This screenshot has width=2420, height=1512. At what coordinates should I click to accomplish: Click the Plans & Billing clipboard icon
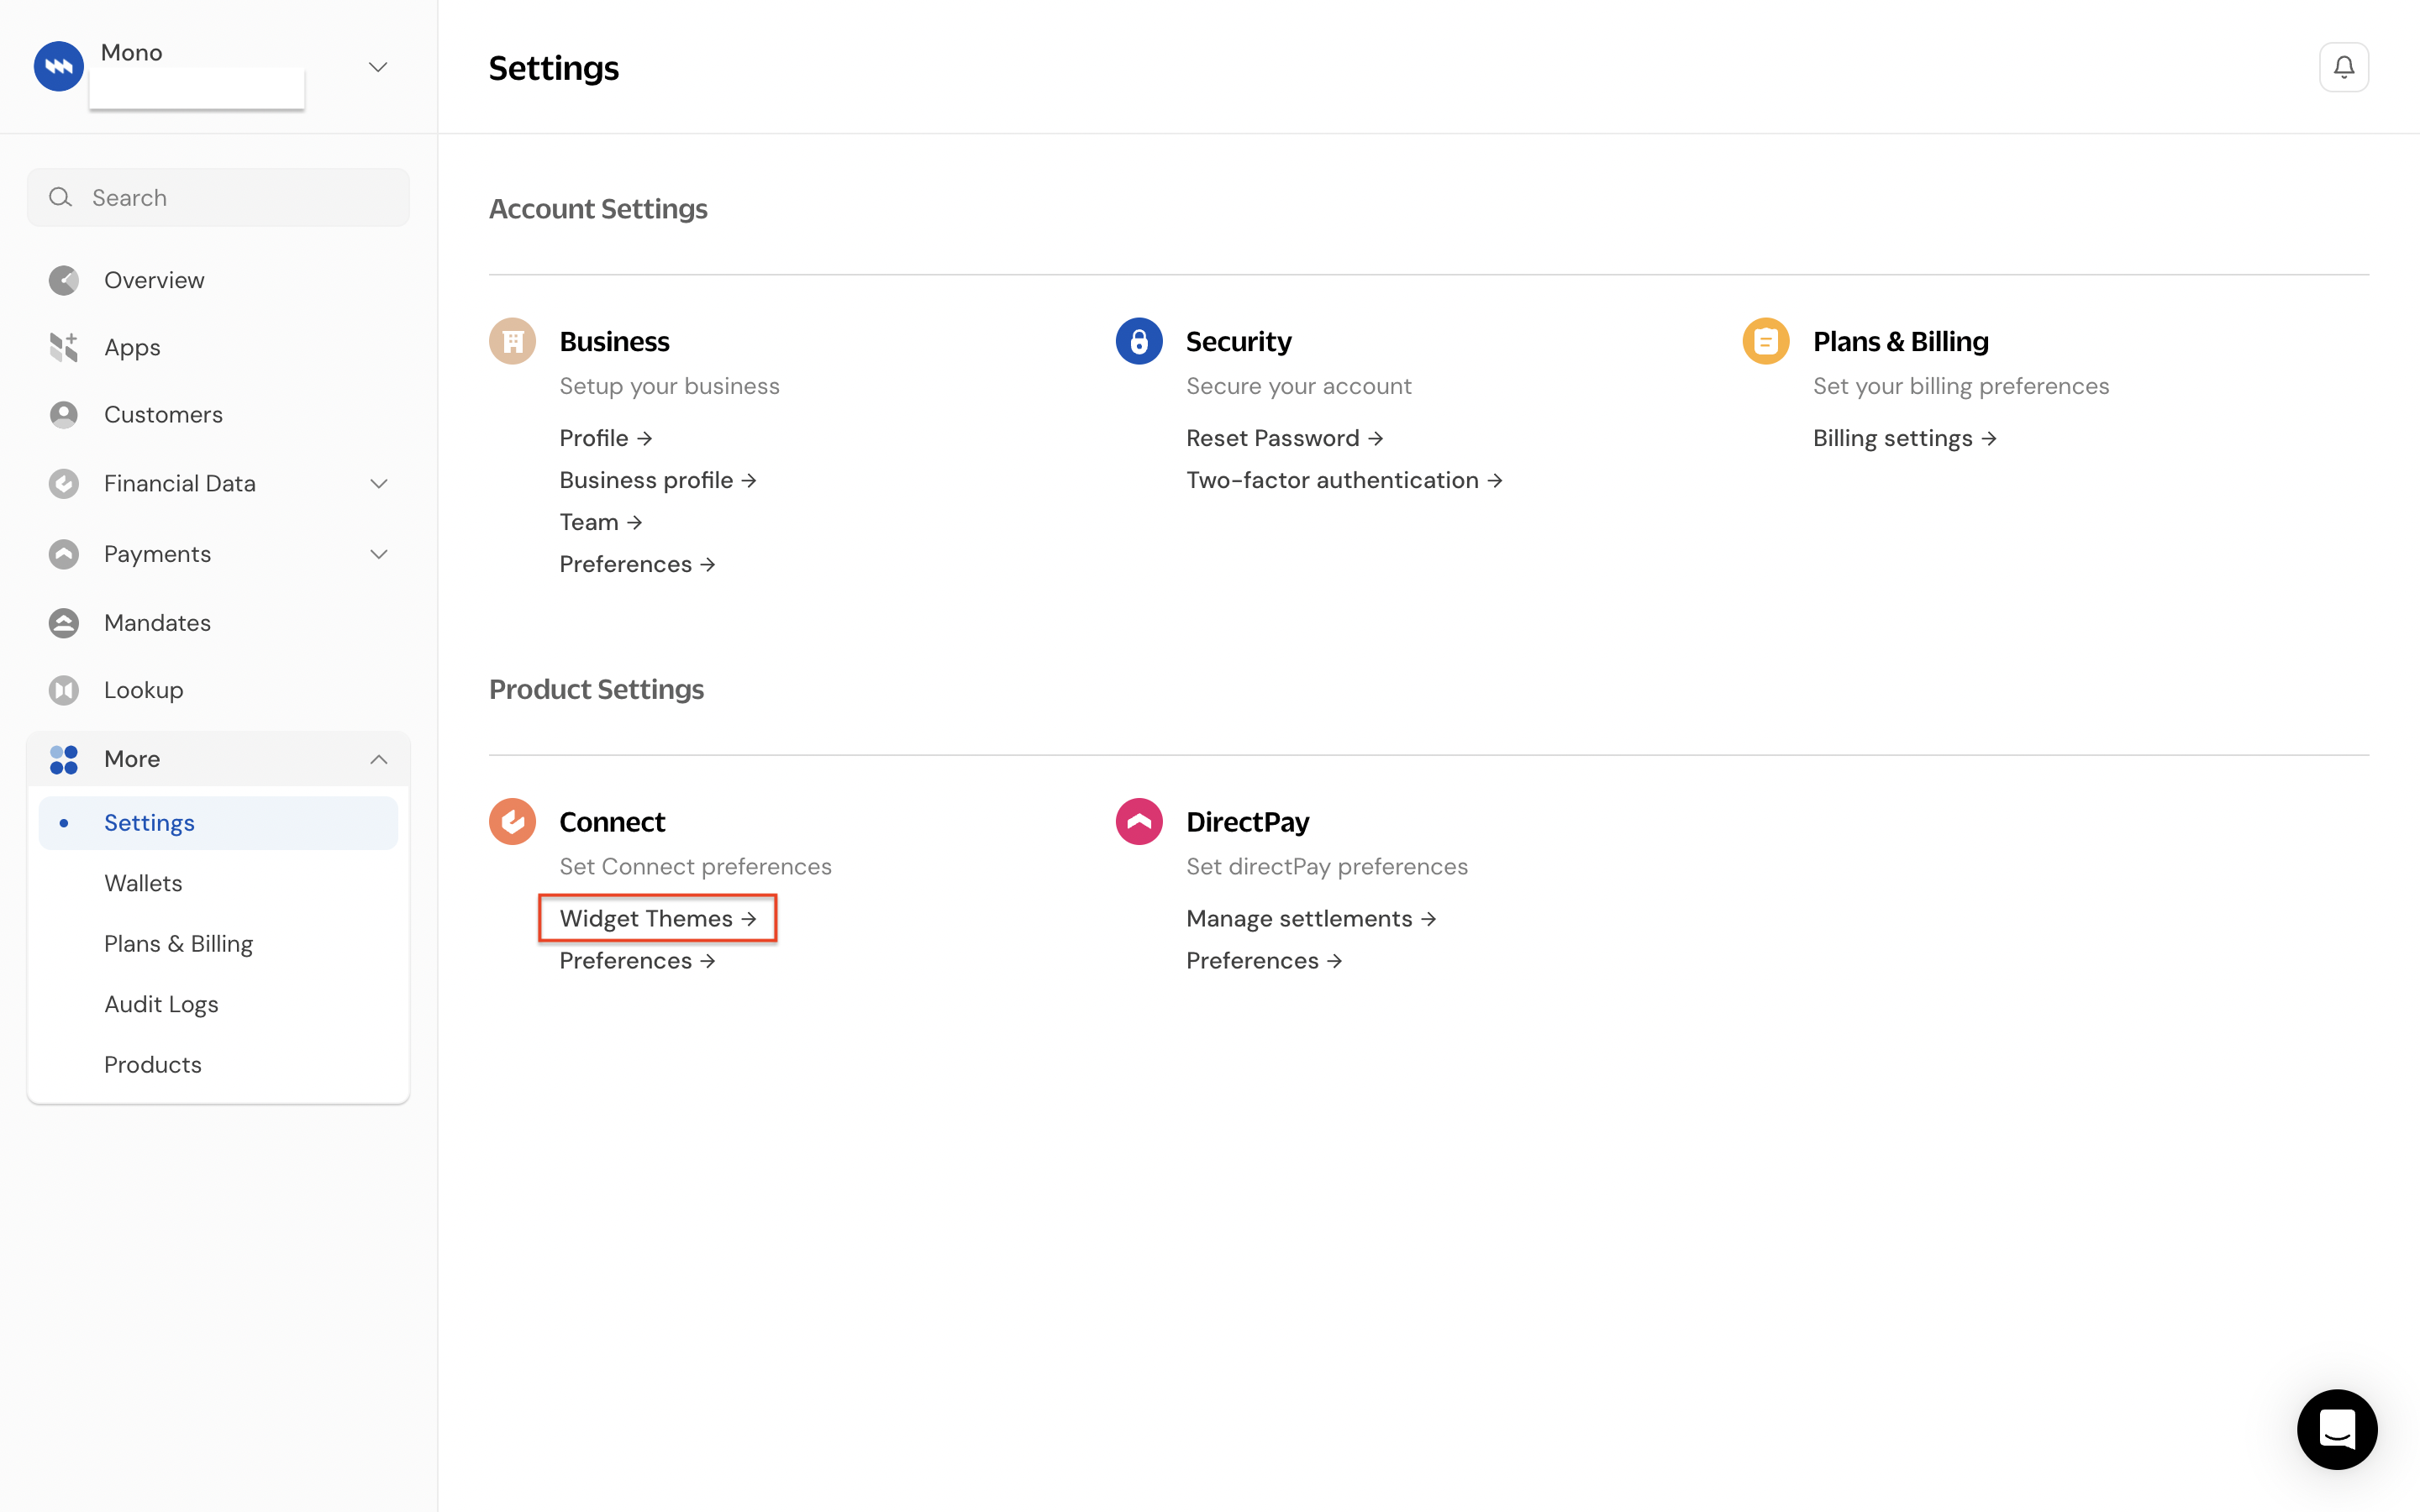coord(1765,341)
